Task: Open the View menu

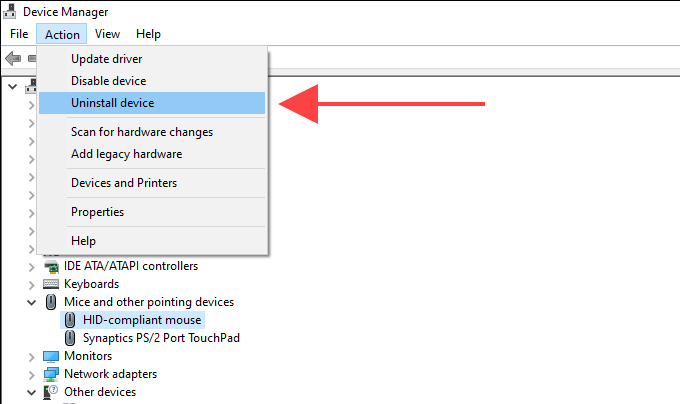Action: tap(107, 34)
